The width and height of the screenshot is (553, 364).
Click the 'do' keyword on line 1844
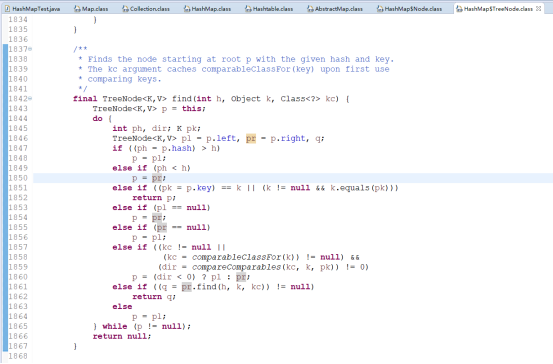point(98,119)
